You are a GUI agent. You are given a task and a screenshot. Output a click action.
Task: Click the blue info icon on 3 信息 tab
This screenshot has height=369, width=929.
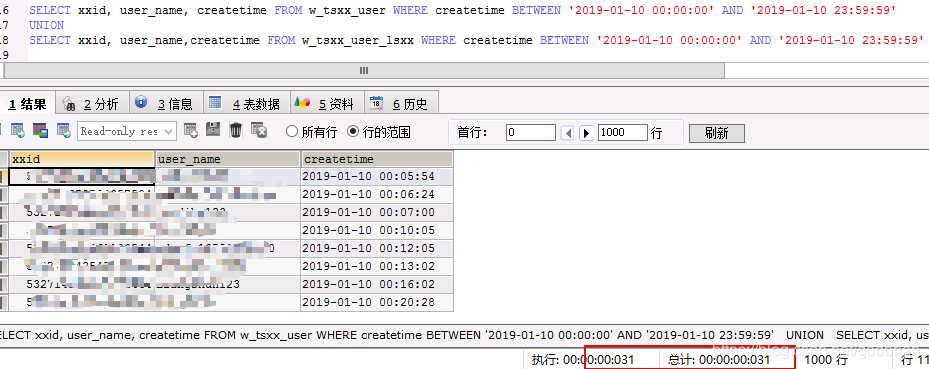(x=141, y=102)
